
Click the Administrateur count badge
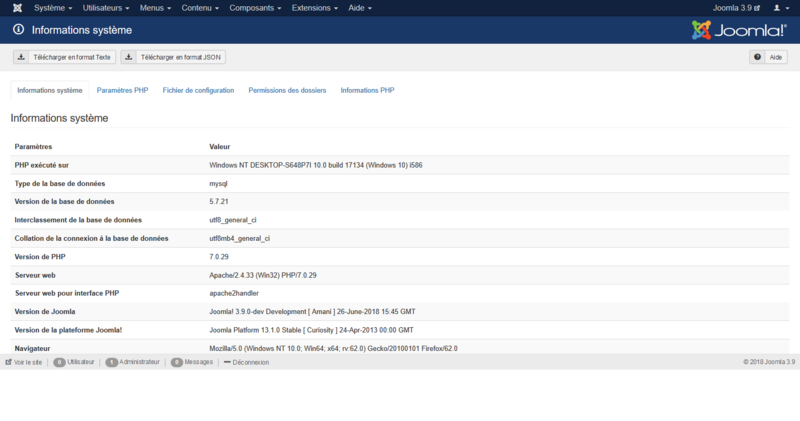(x=111, y=362)
